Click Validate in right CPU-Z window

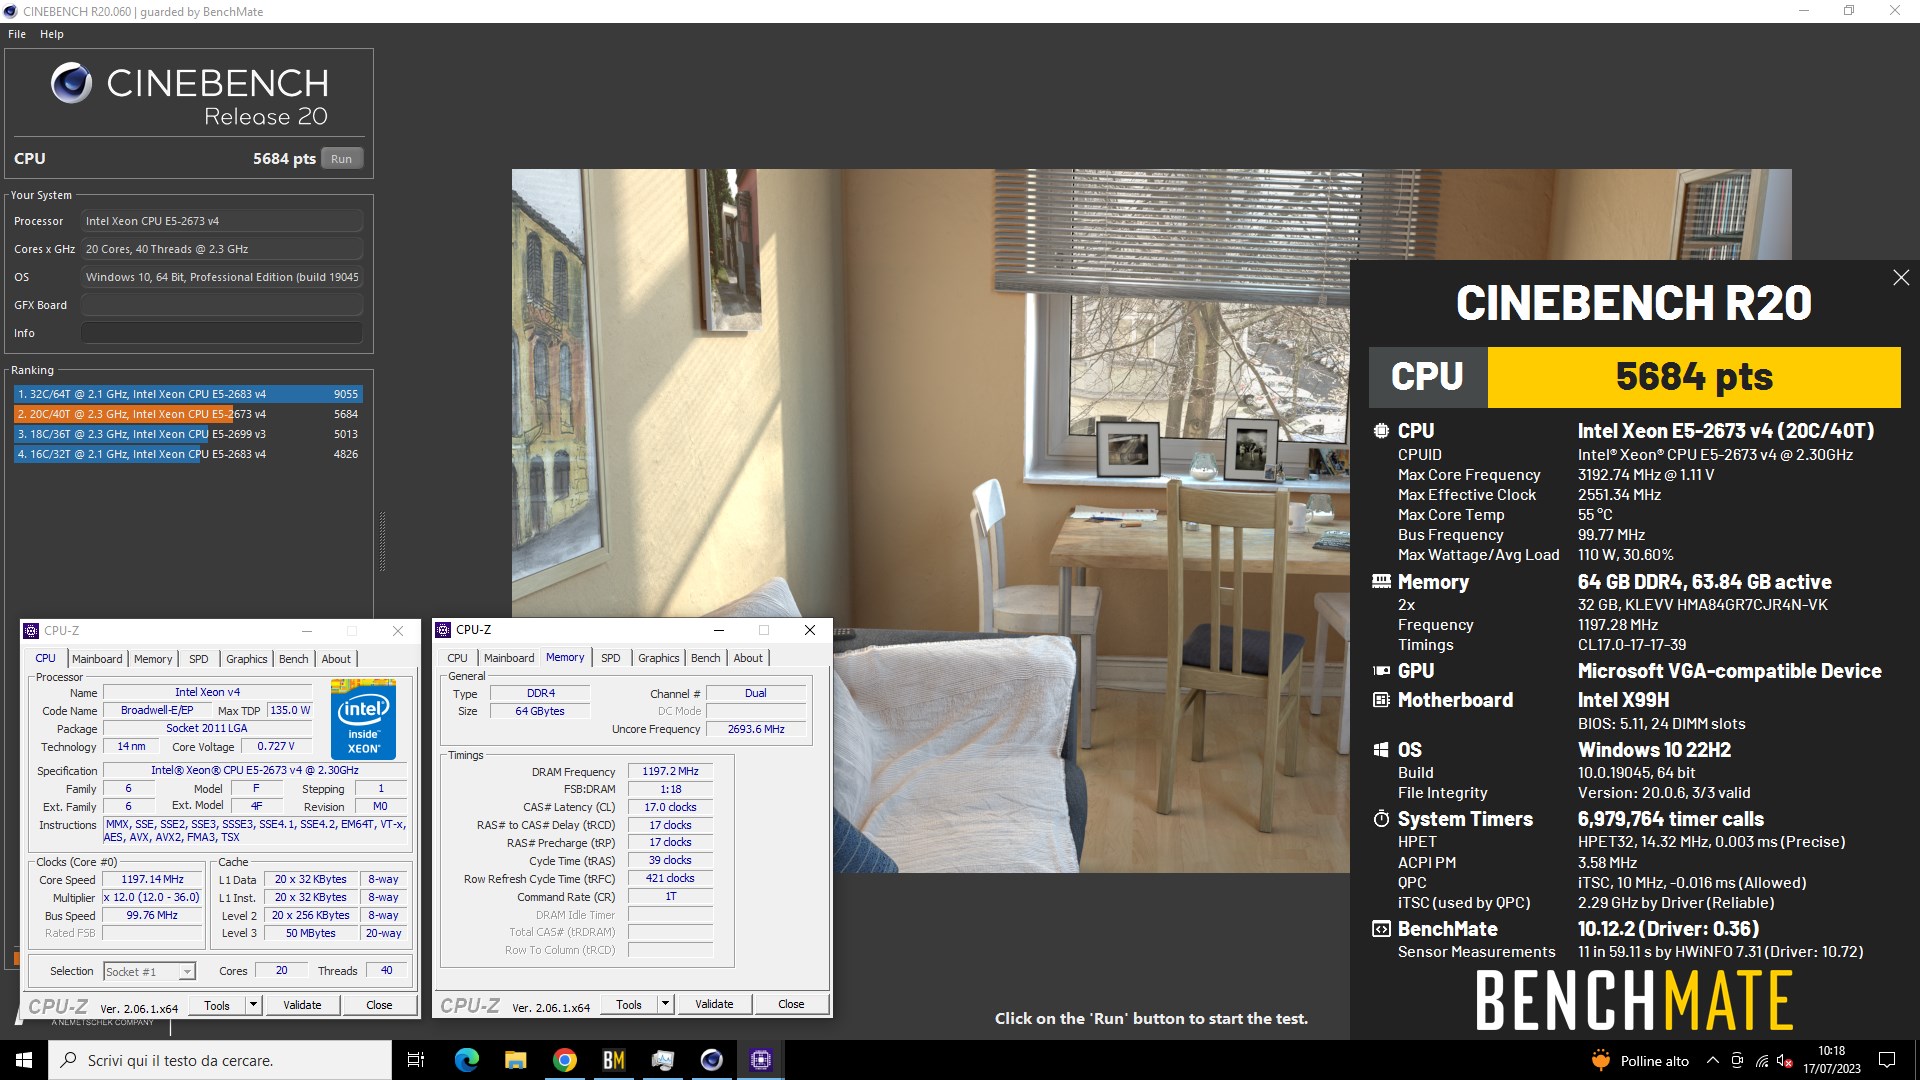[714, 1005]
